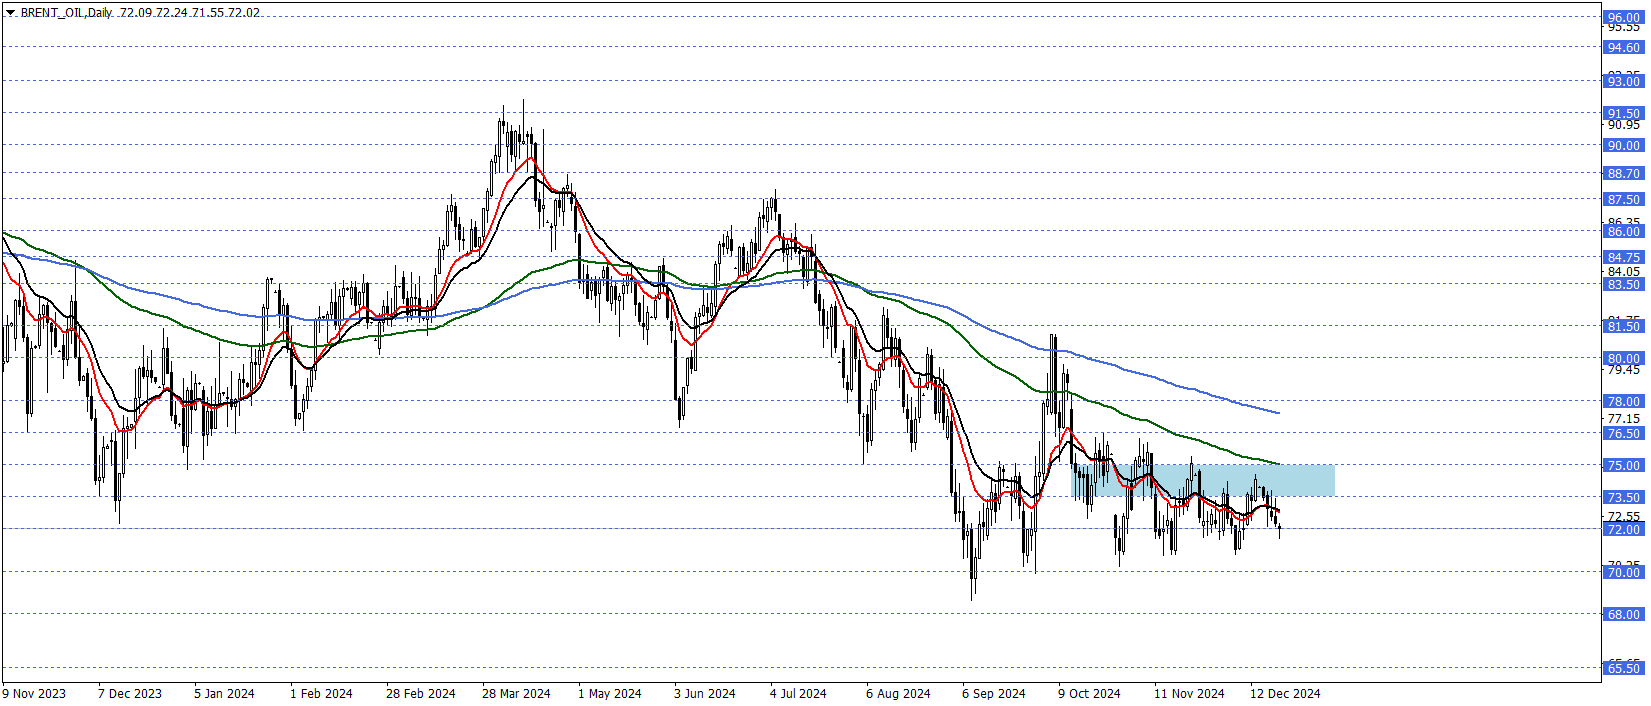The image size is (1651, 706).
Task: Click the 83.50 price level label
Action: point(1623,284)
